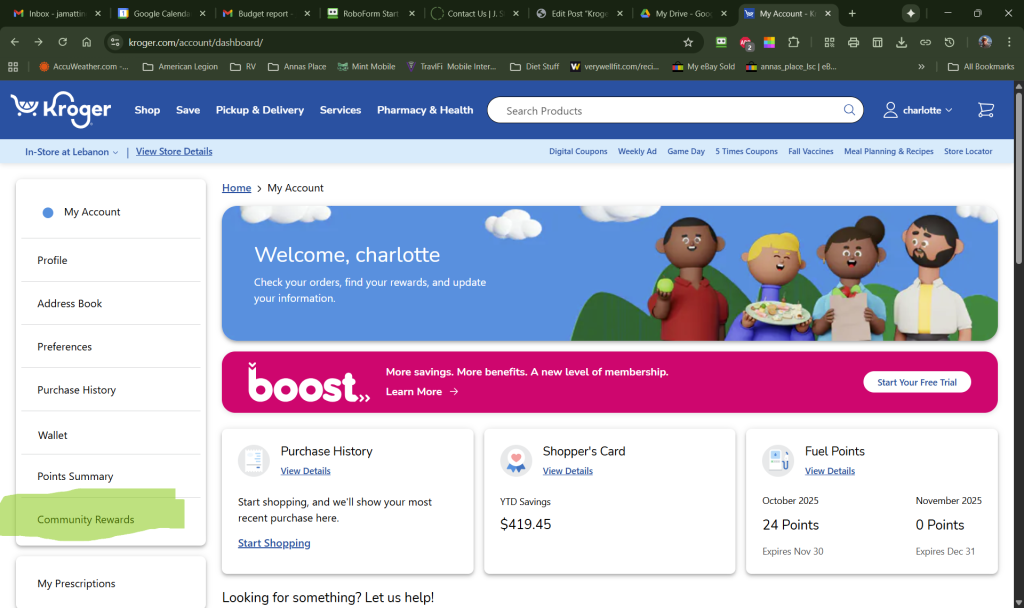Click the browser home icon
Image resolution: width=1024 pixels, height=608 pixels.
coord(87,43)
